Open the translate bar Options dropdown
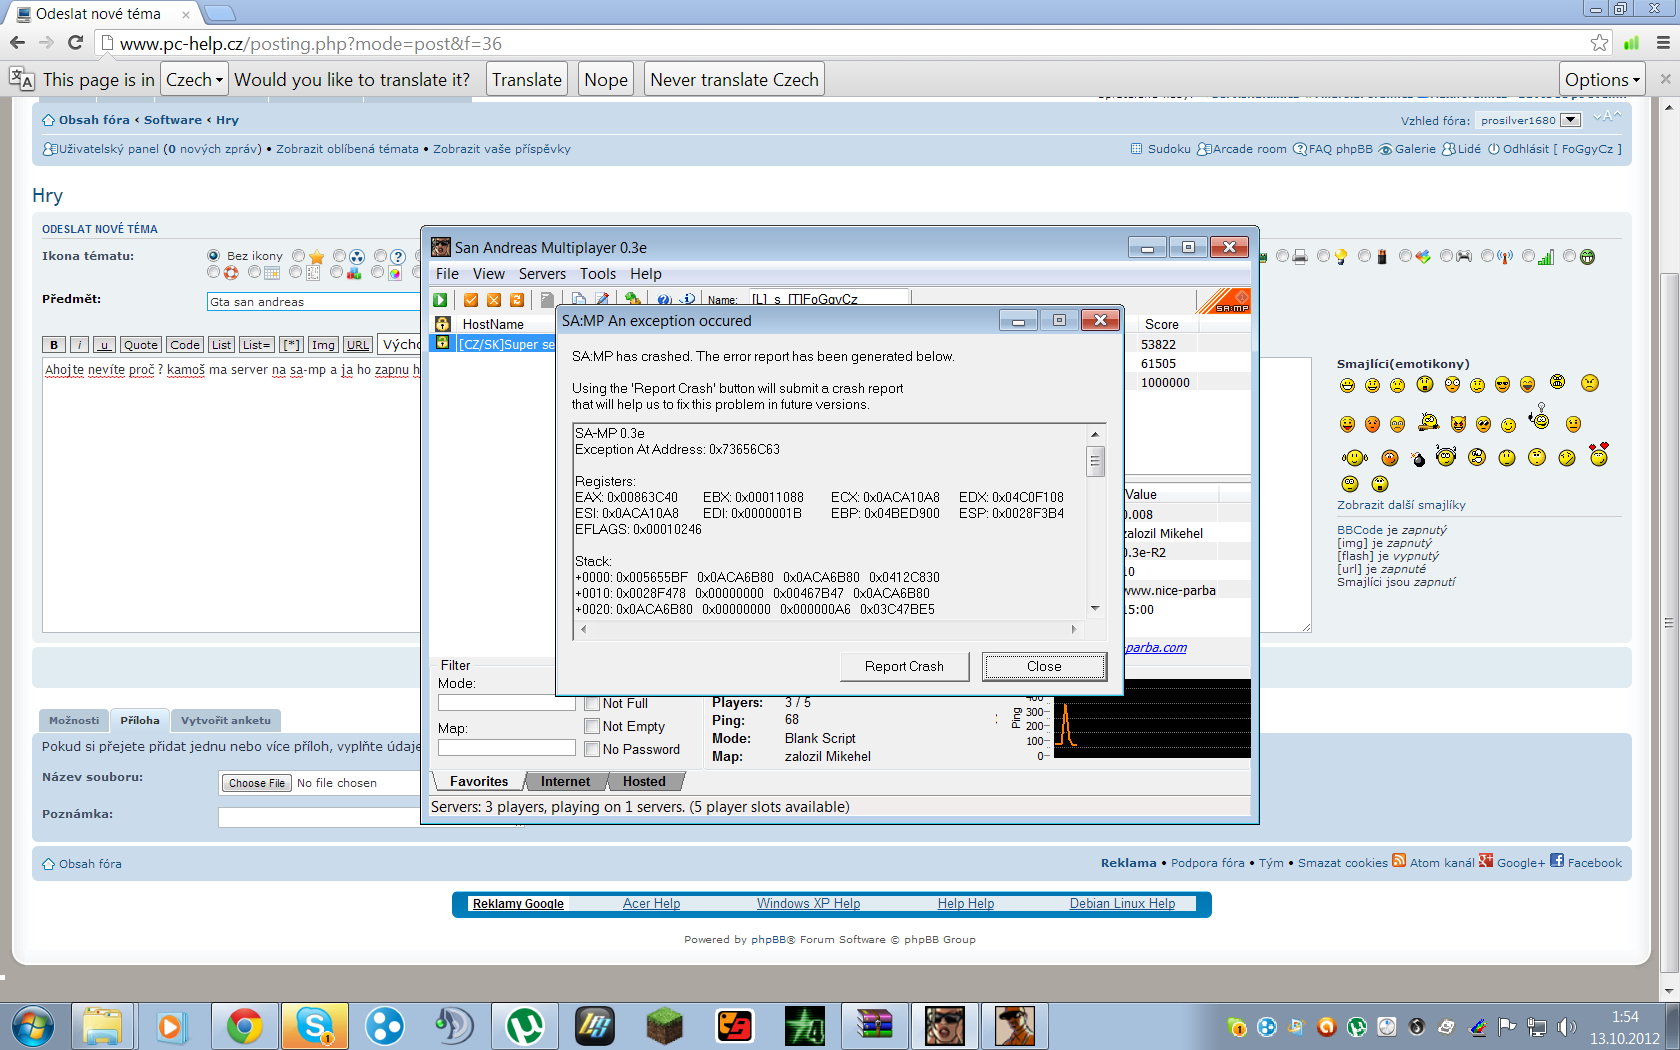Screen dimensions: 1680x1050 (x=1602, y=80)
